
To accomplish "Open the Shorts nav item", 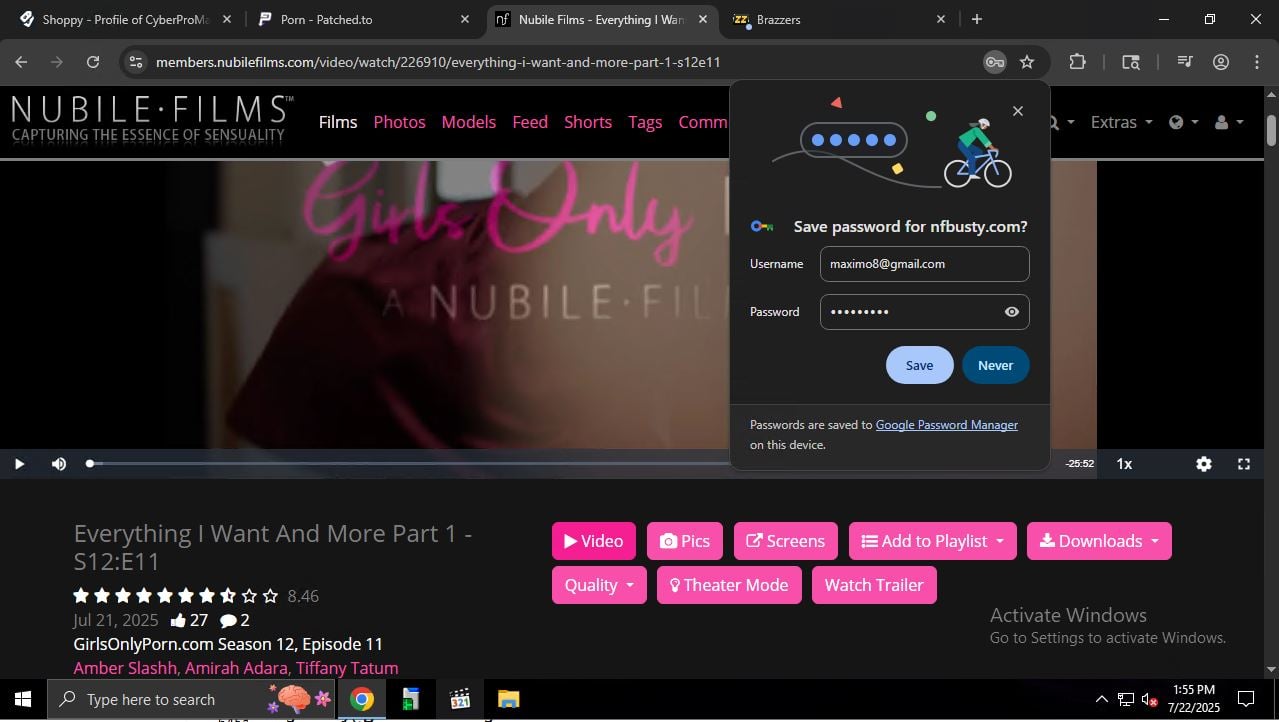I will [588, 122].
